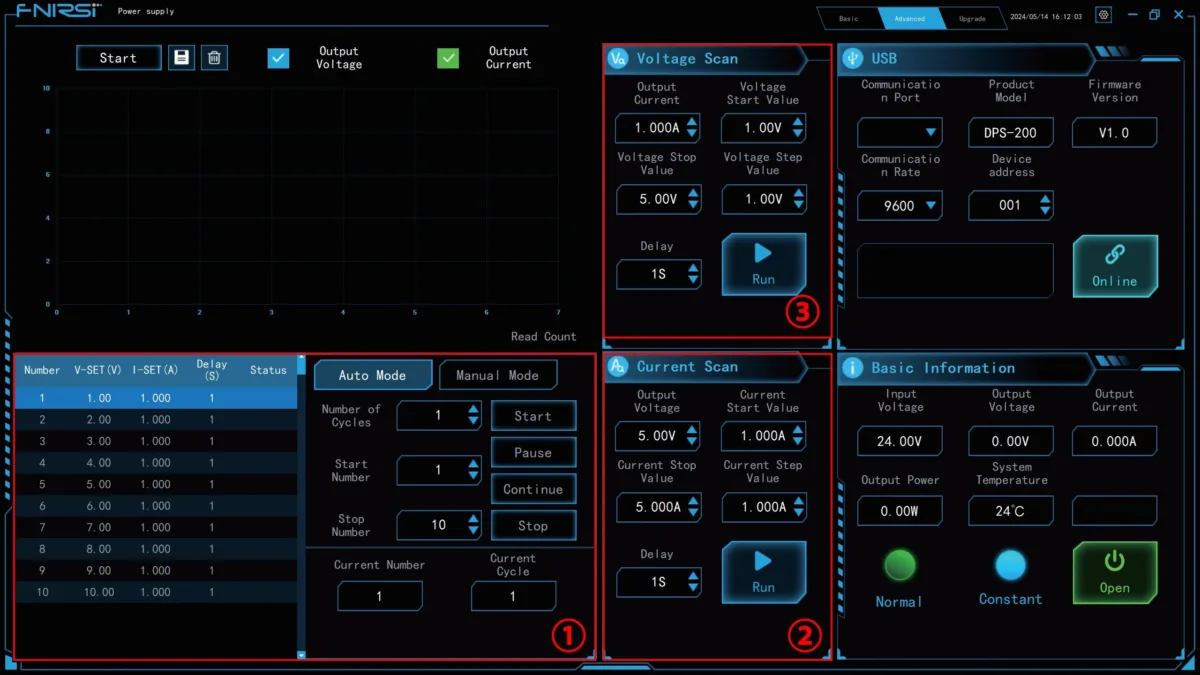The width and height of the screenshot is (1200, 675).
Task: Click the Basic Information info icon
Action: pyautogui.click(x=853, y=368)
